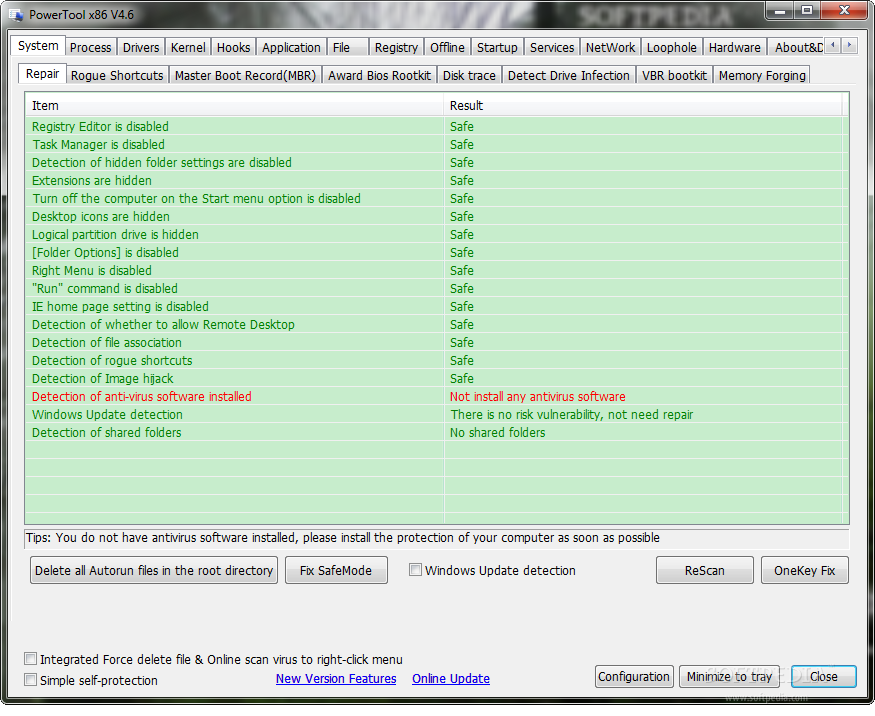Select row 'Right Menu is disabled'
Viewport: 875px width, 716px height.
434,271
